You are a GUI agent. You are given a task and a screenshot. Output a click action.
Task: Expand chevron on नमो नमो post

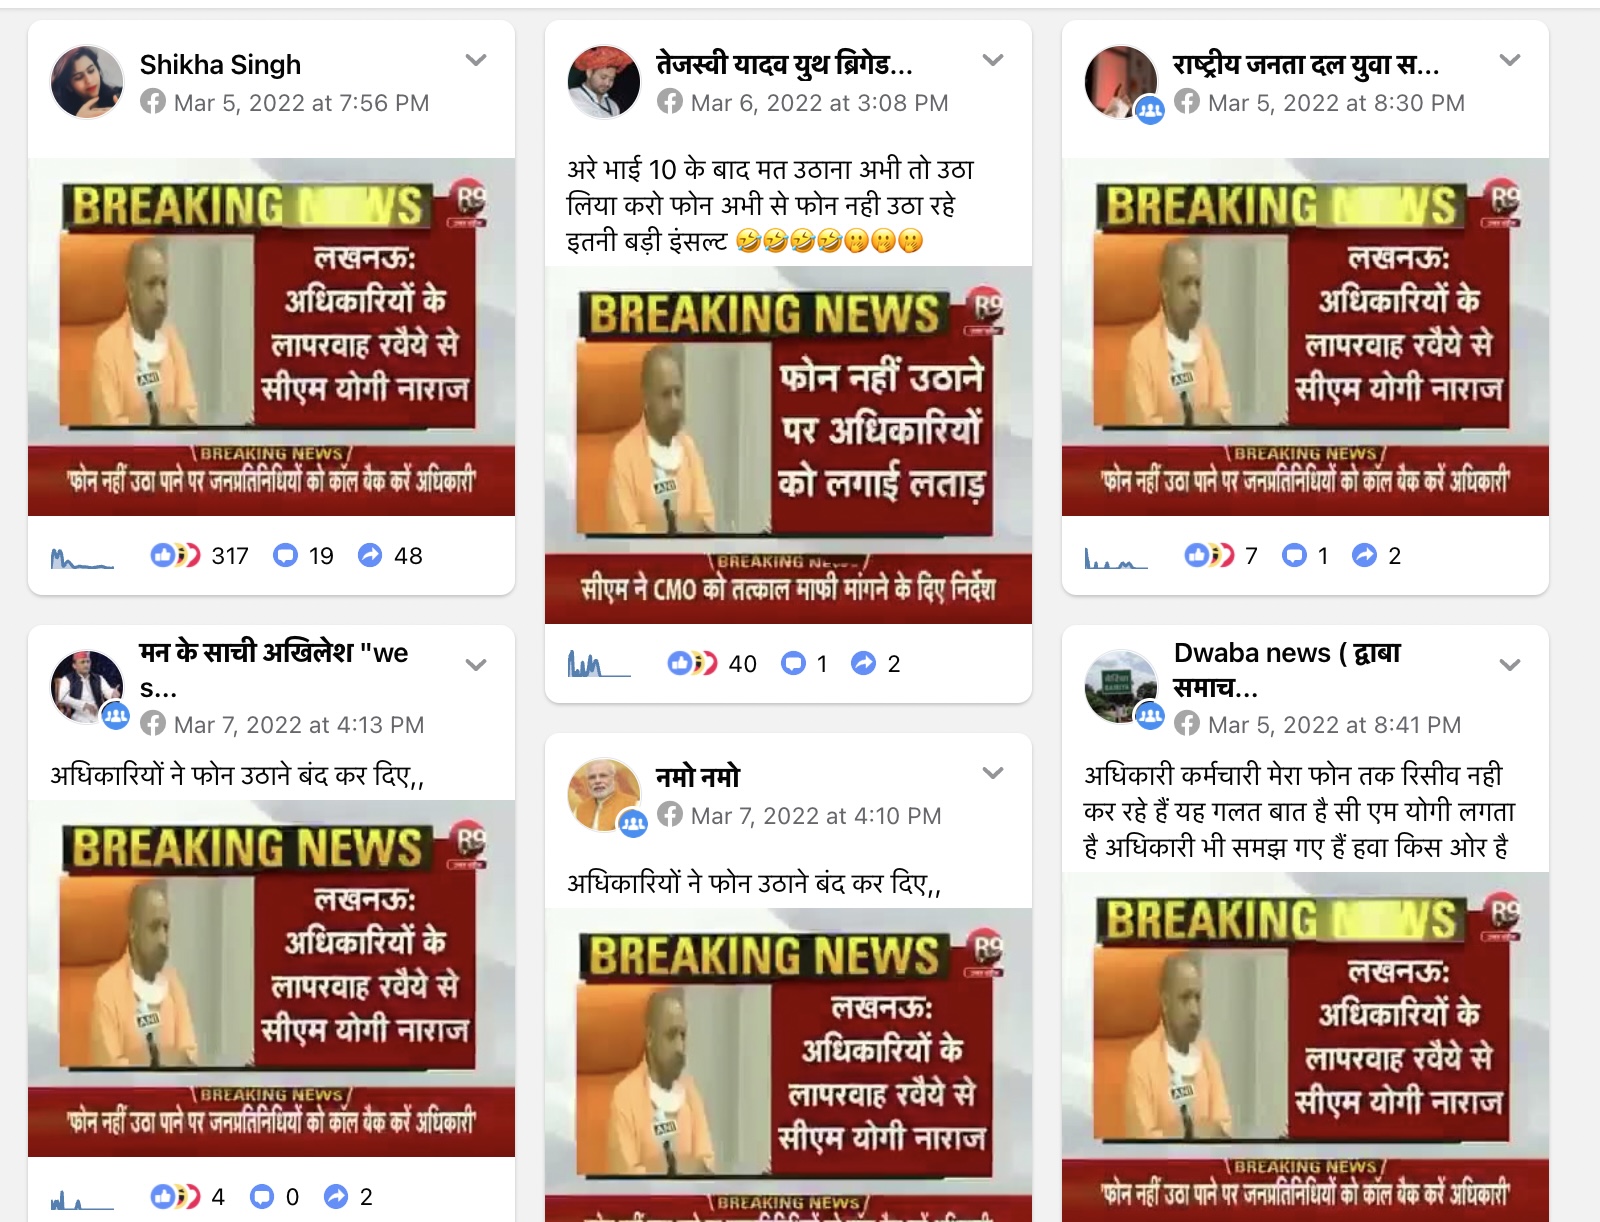point(993,773)
